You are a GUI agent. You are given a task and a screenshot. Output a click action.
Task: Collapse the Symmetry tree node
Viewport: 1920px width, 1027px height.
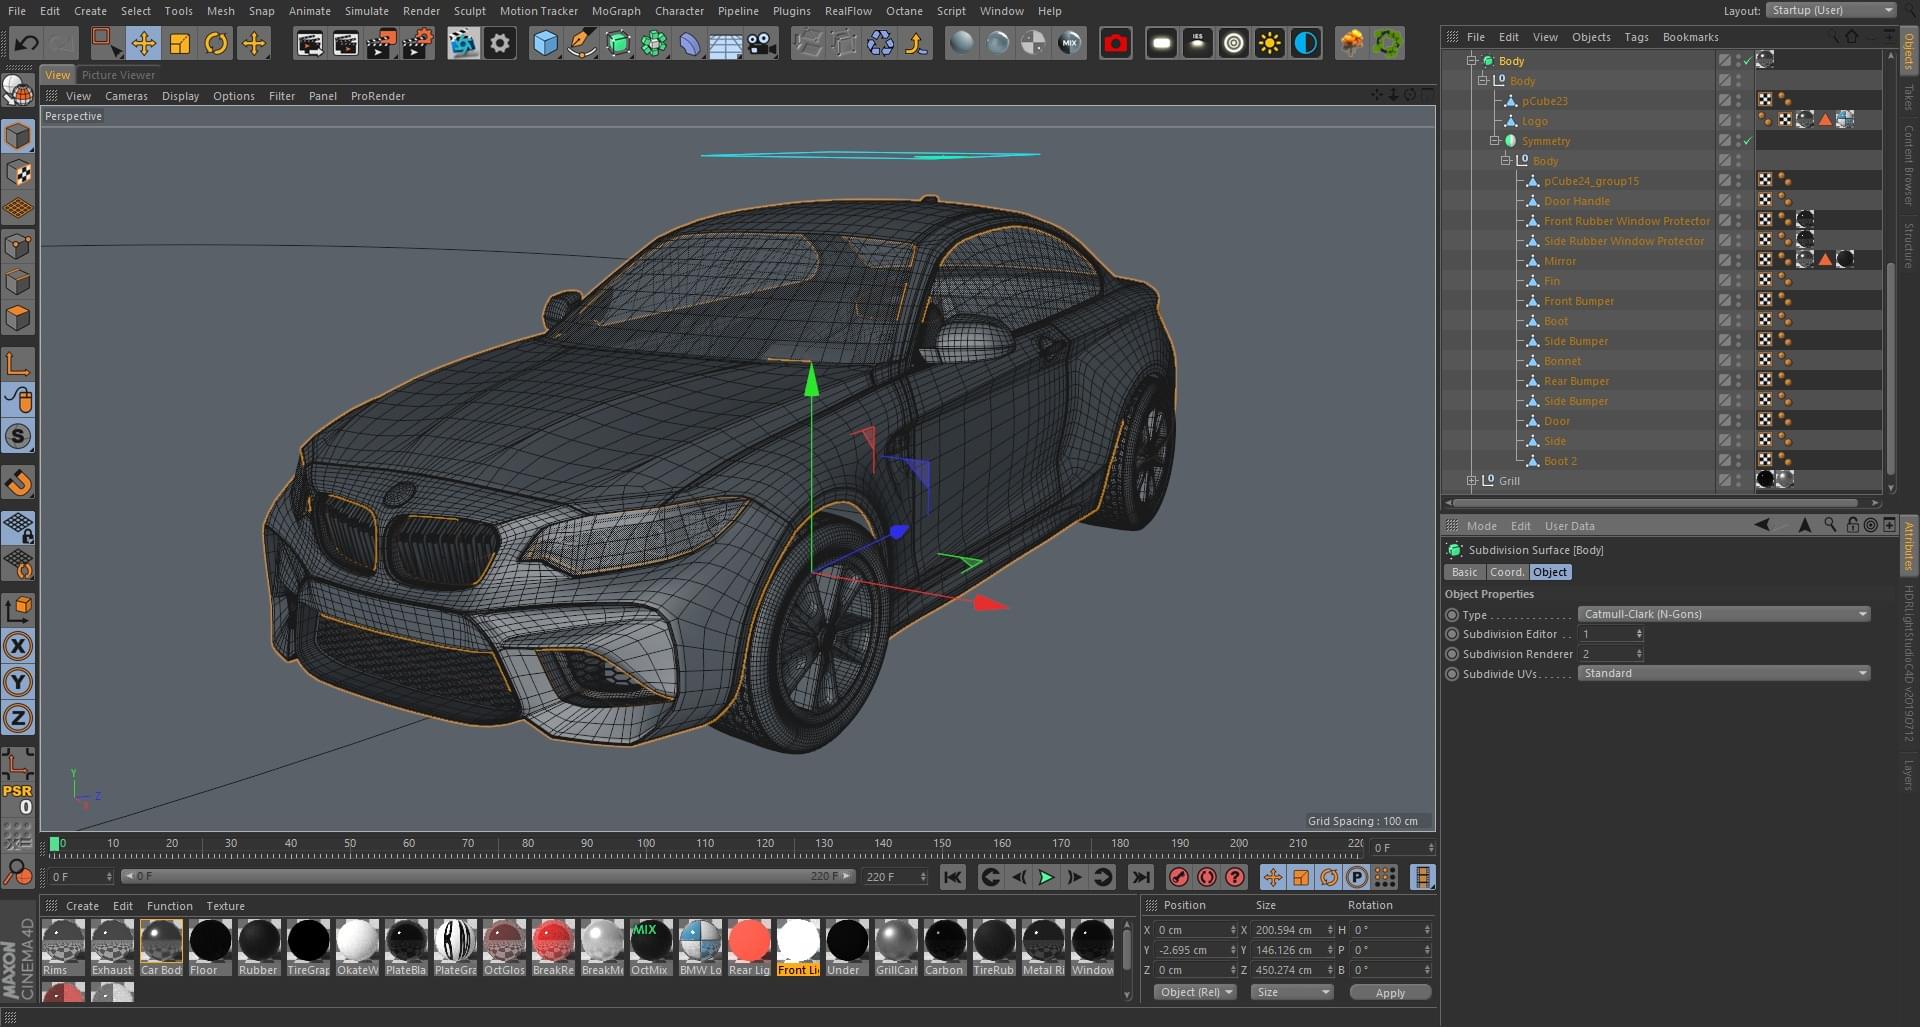pyautogui.click(x=1494, y=141)
